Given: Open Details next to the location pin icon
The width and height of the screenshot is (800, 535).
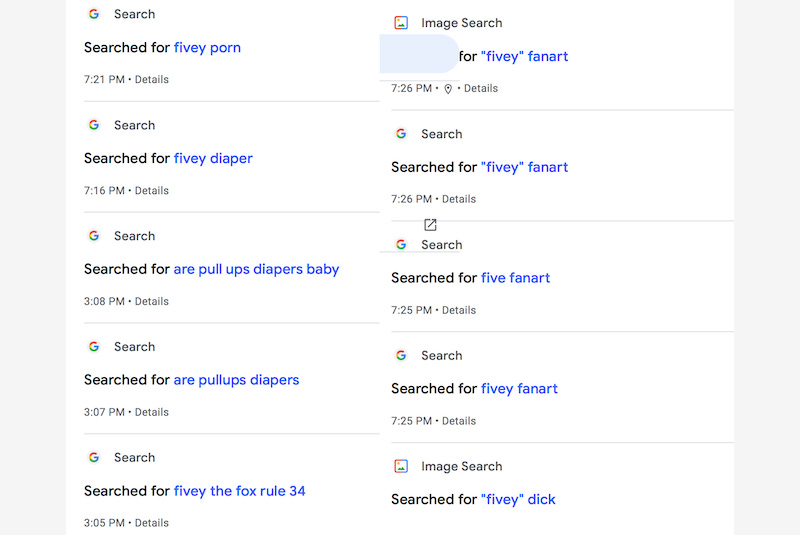Looking at the screenshot, I should point(481,89).
